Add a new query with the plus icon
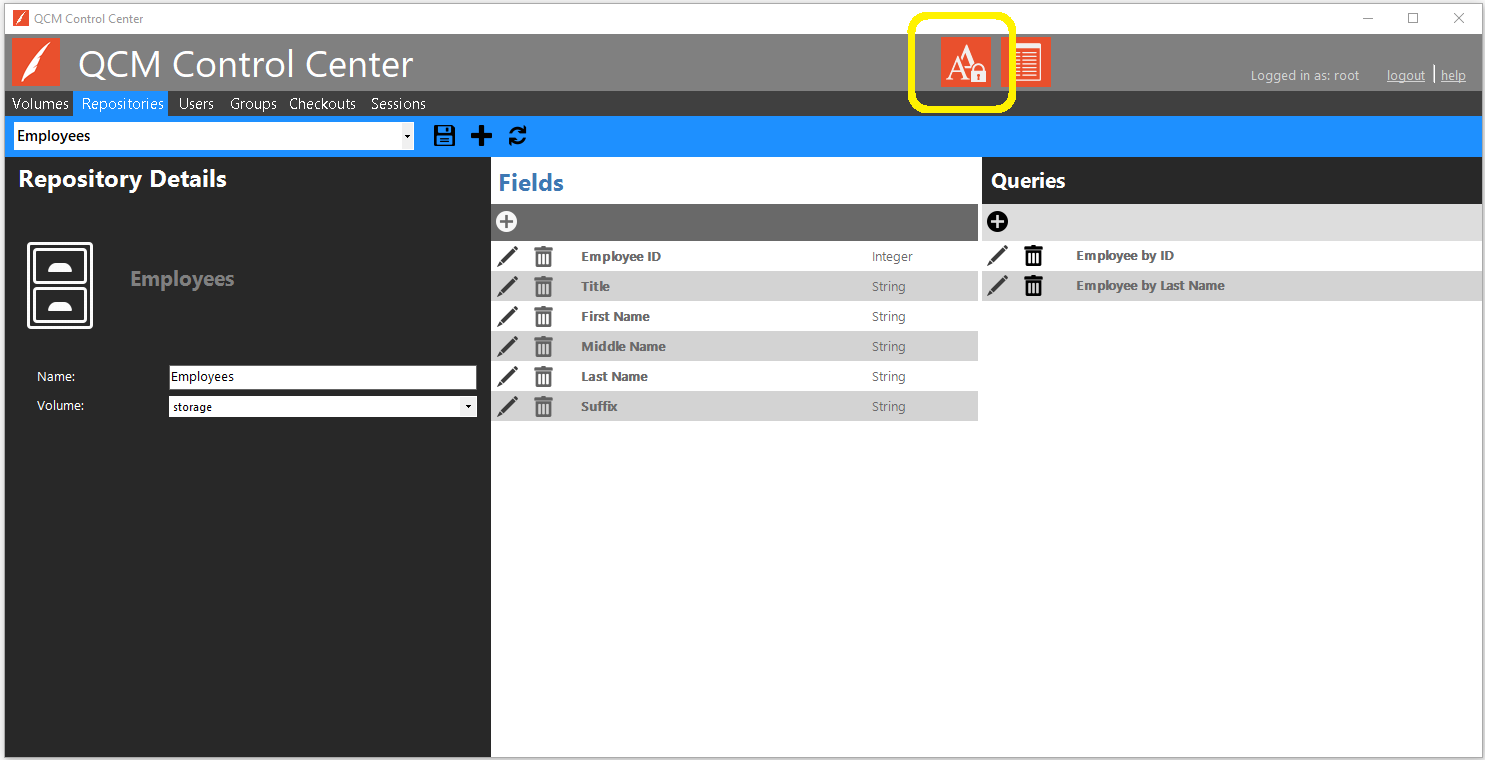Image resolution: width=1485 pixels, height=762 pixels. pyautogui.click(x=997, y=222)
